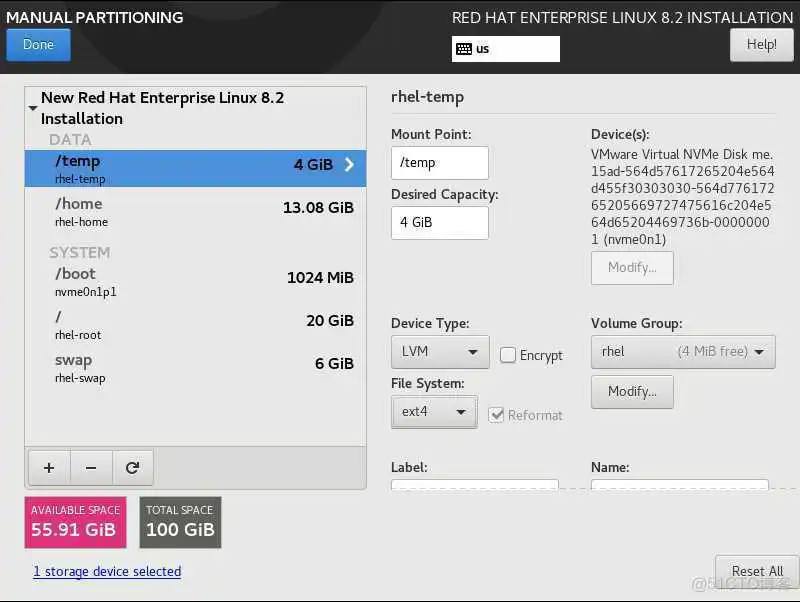Click the Label input field

pos(474,484)
